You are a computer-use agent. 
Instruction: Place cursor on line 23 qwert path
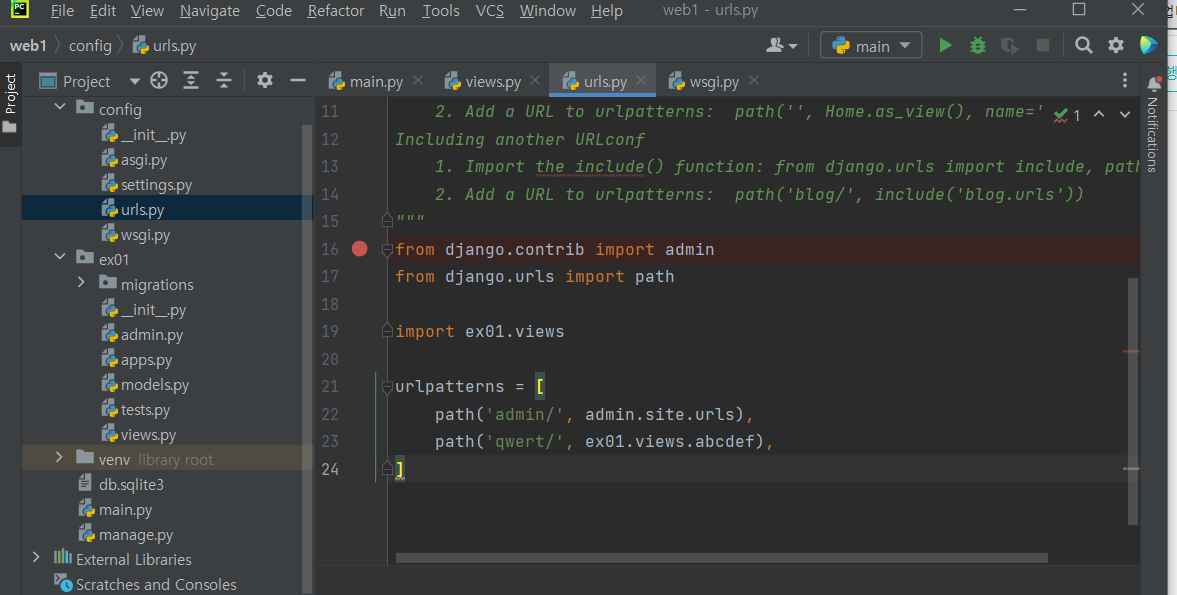coord(604,441)
